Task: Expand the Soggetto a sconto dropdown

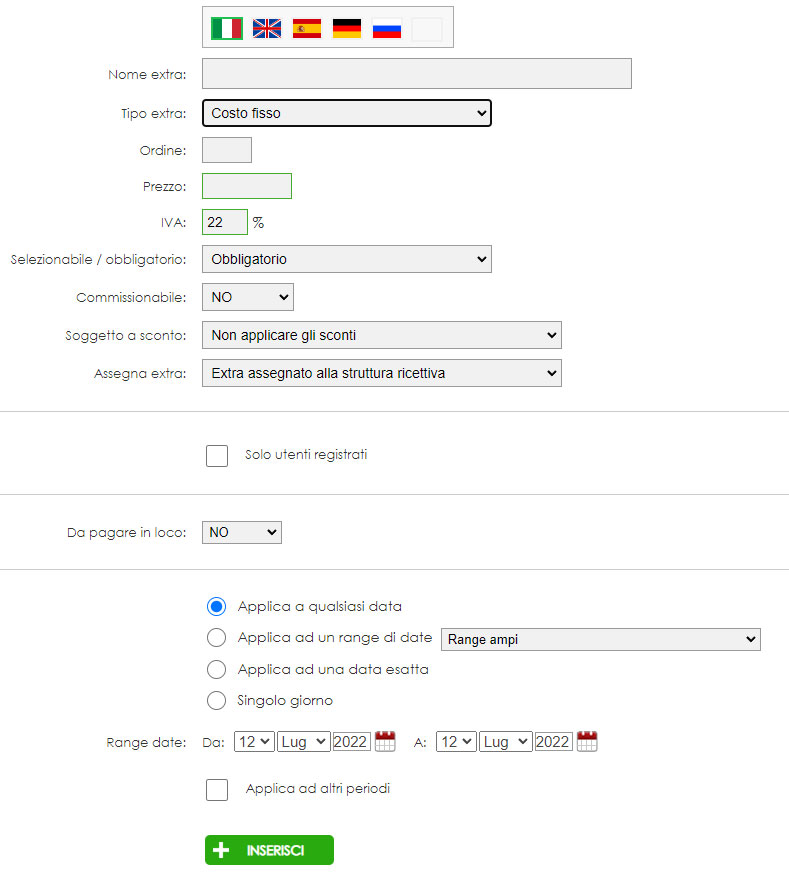Action: coord(382,335)
